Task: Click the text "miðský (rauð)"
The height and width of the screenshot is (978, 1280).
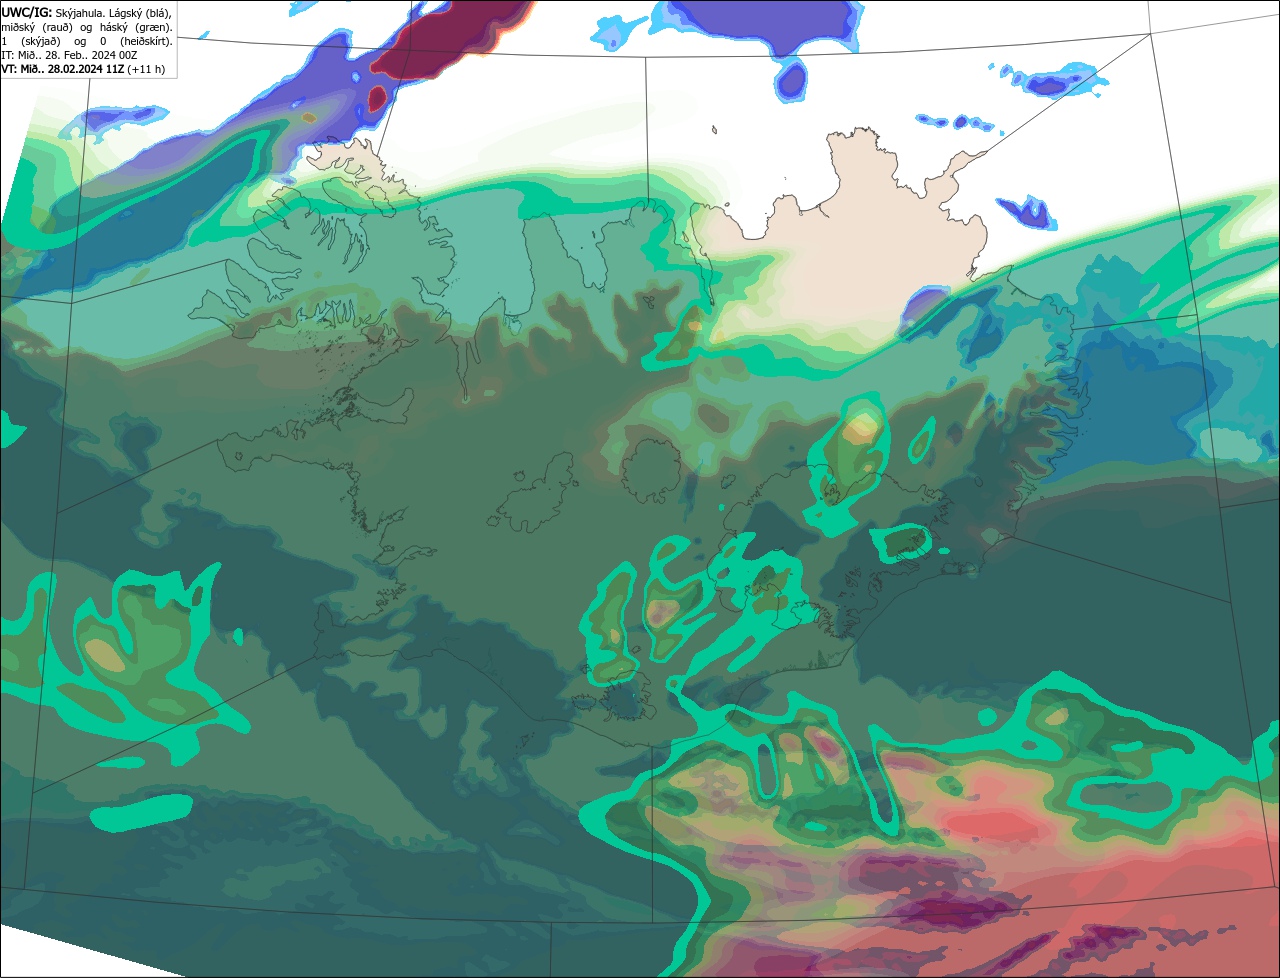Action: (37, 28)
